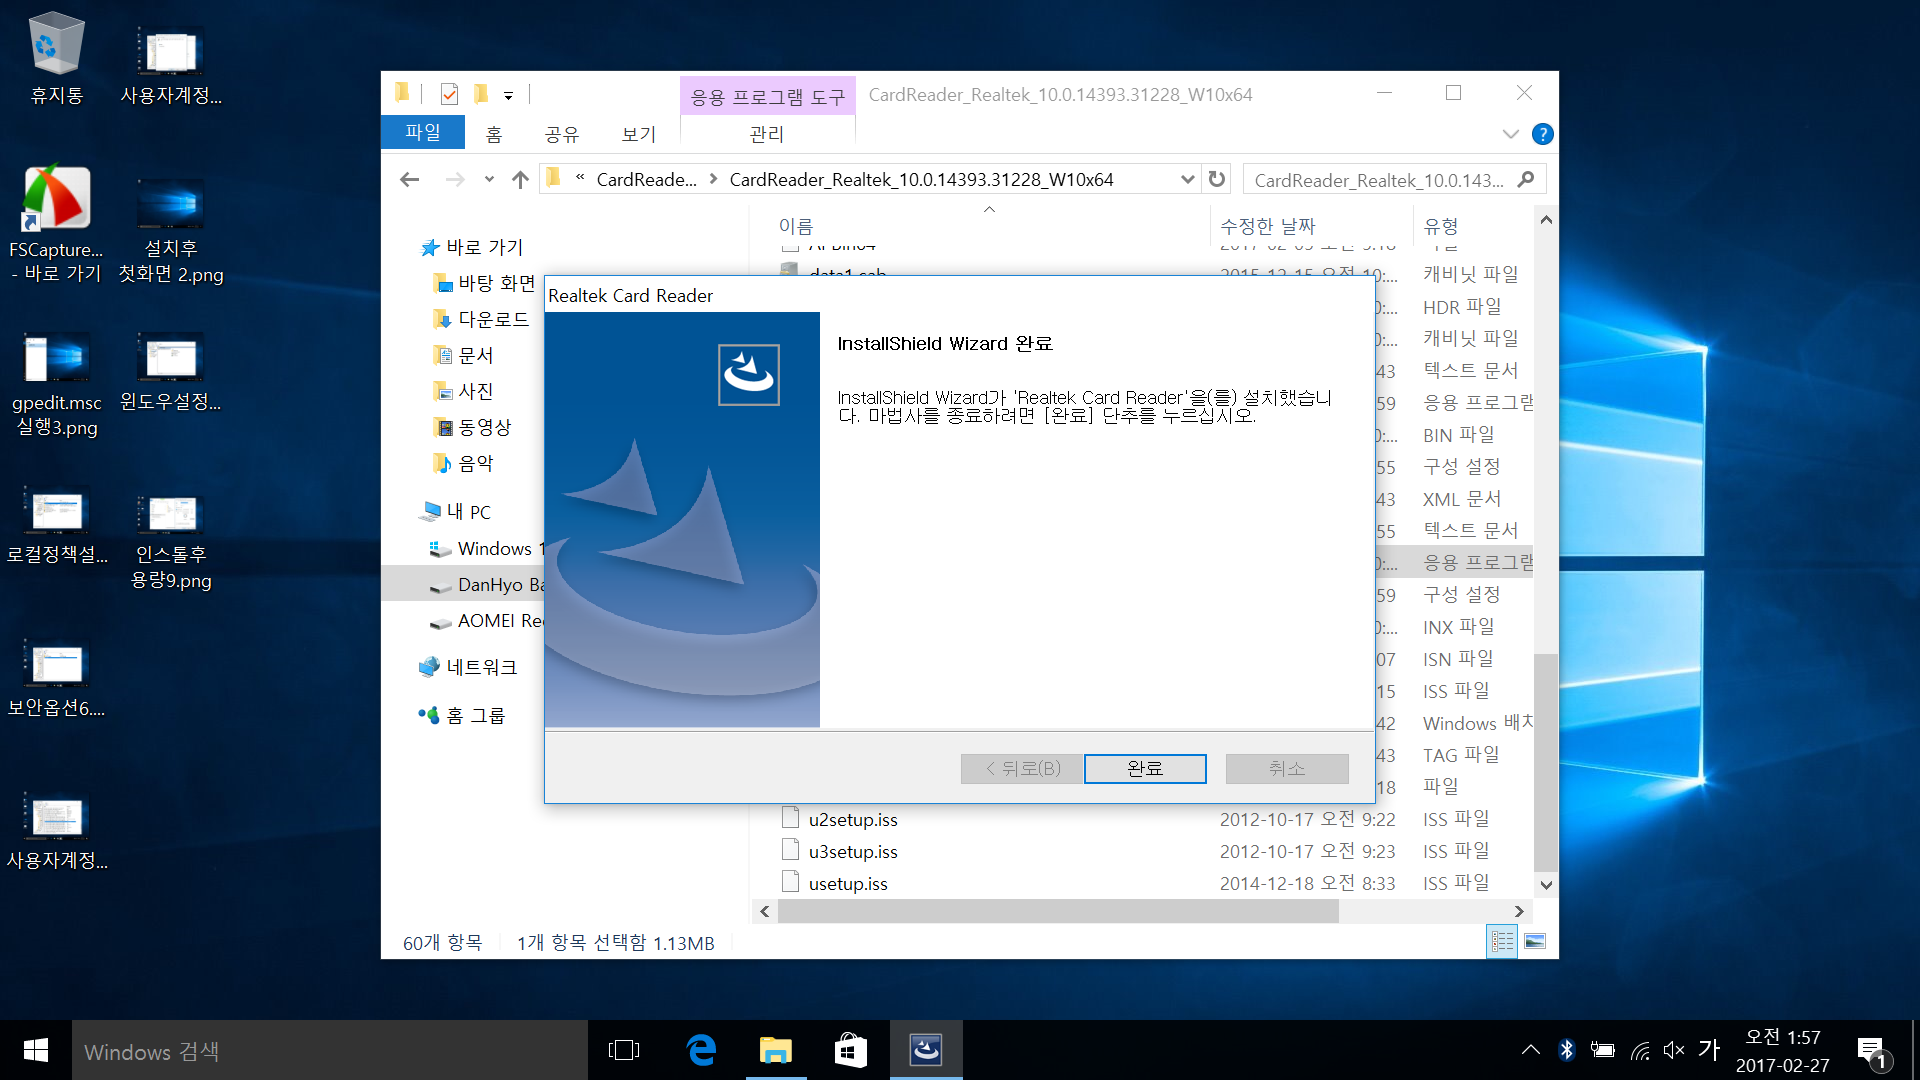
Task: Click the Windows 검색 taskbar box
Action: pos(330,1051)
